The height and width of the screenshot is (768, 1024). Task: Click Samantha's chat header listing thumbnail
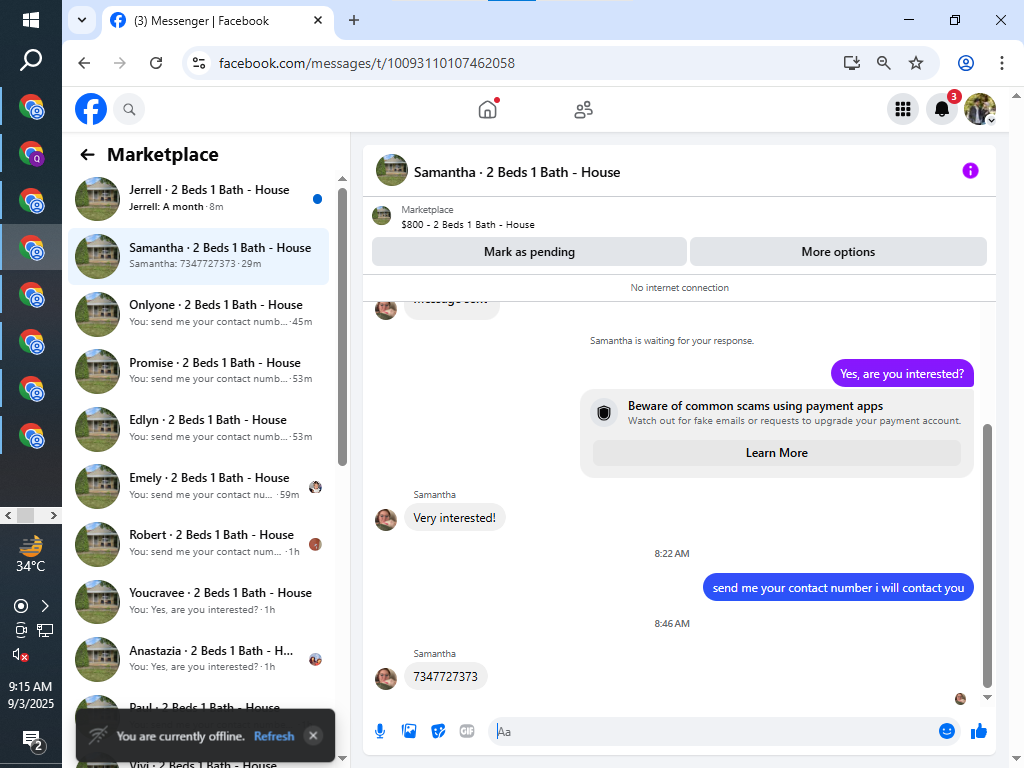point(392,170)
